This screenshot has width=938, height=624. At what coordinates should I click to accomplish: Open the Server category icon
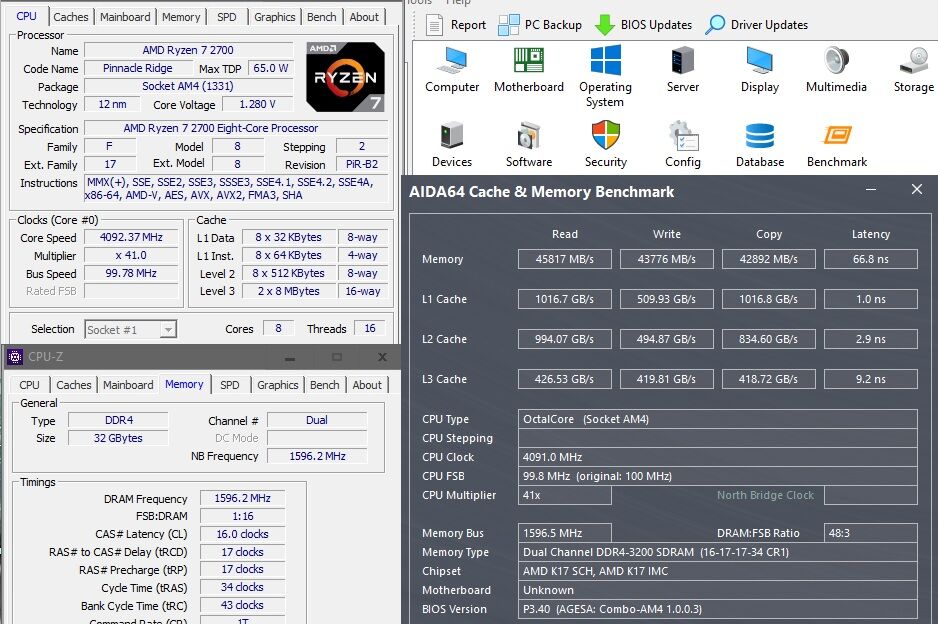[683, 69]
